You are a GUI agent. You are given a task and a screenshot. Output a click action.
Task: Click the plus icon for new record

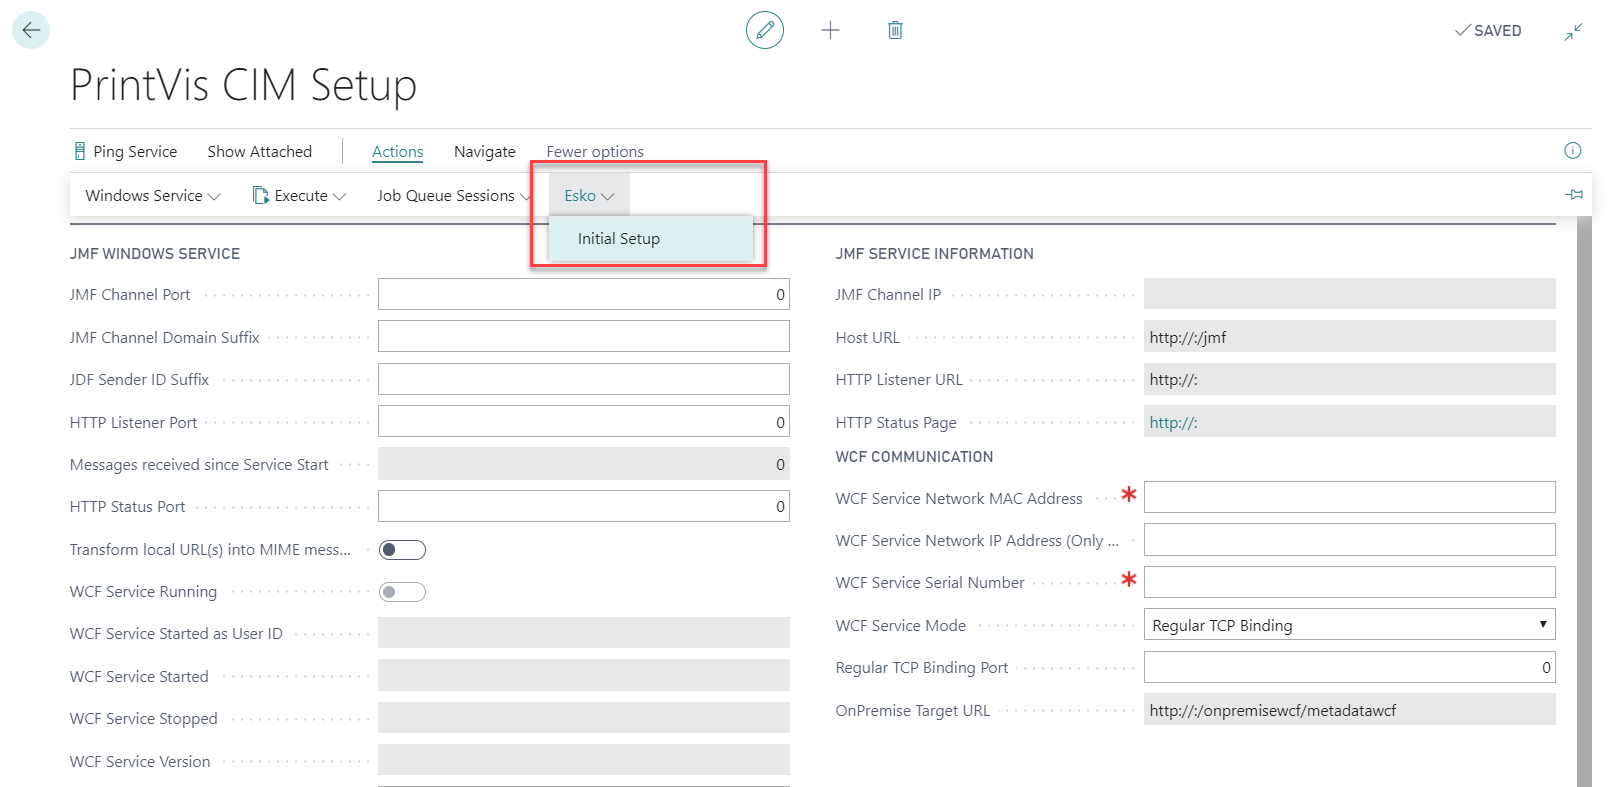[830, 30]
